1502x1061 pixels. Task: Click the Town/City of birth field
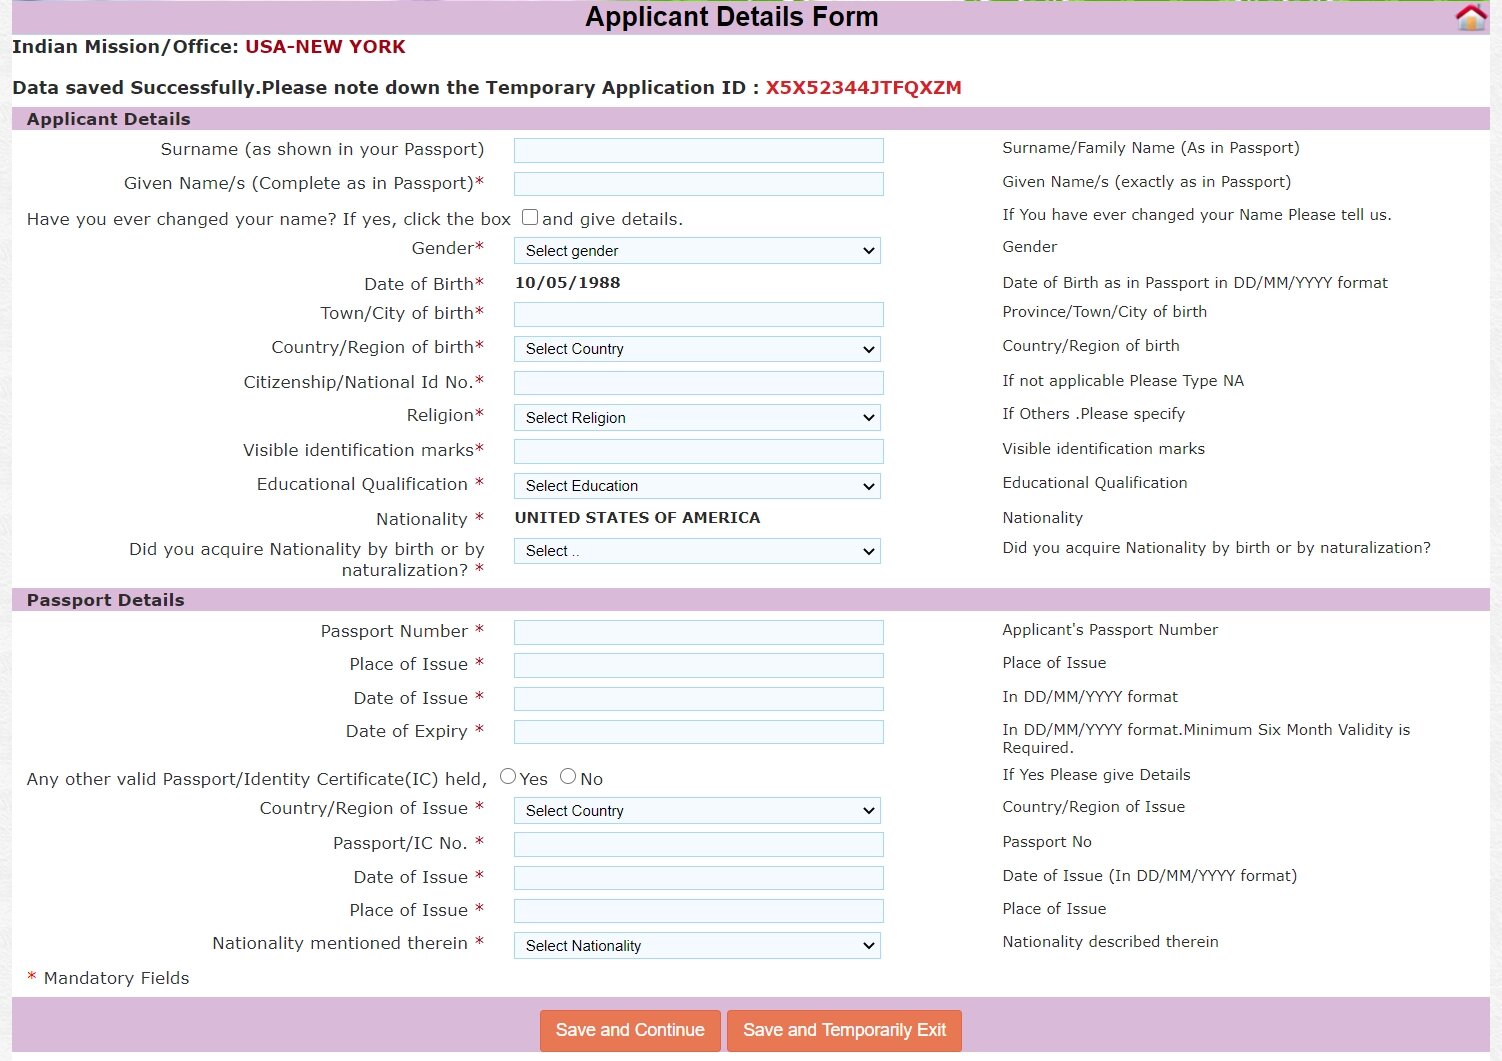coord(698,315)
